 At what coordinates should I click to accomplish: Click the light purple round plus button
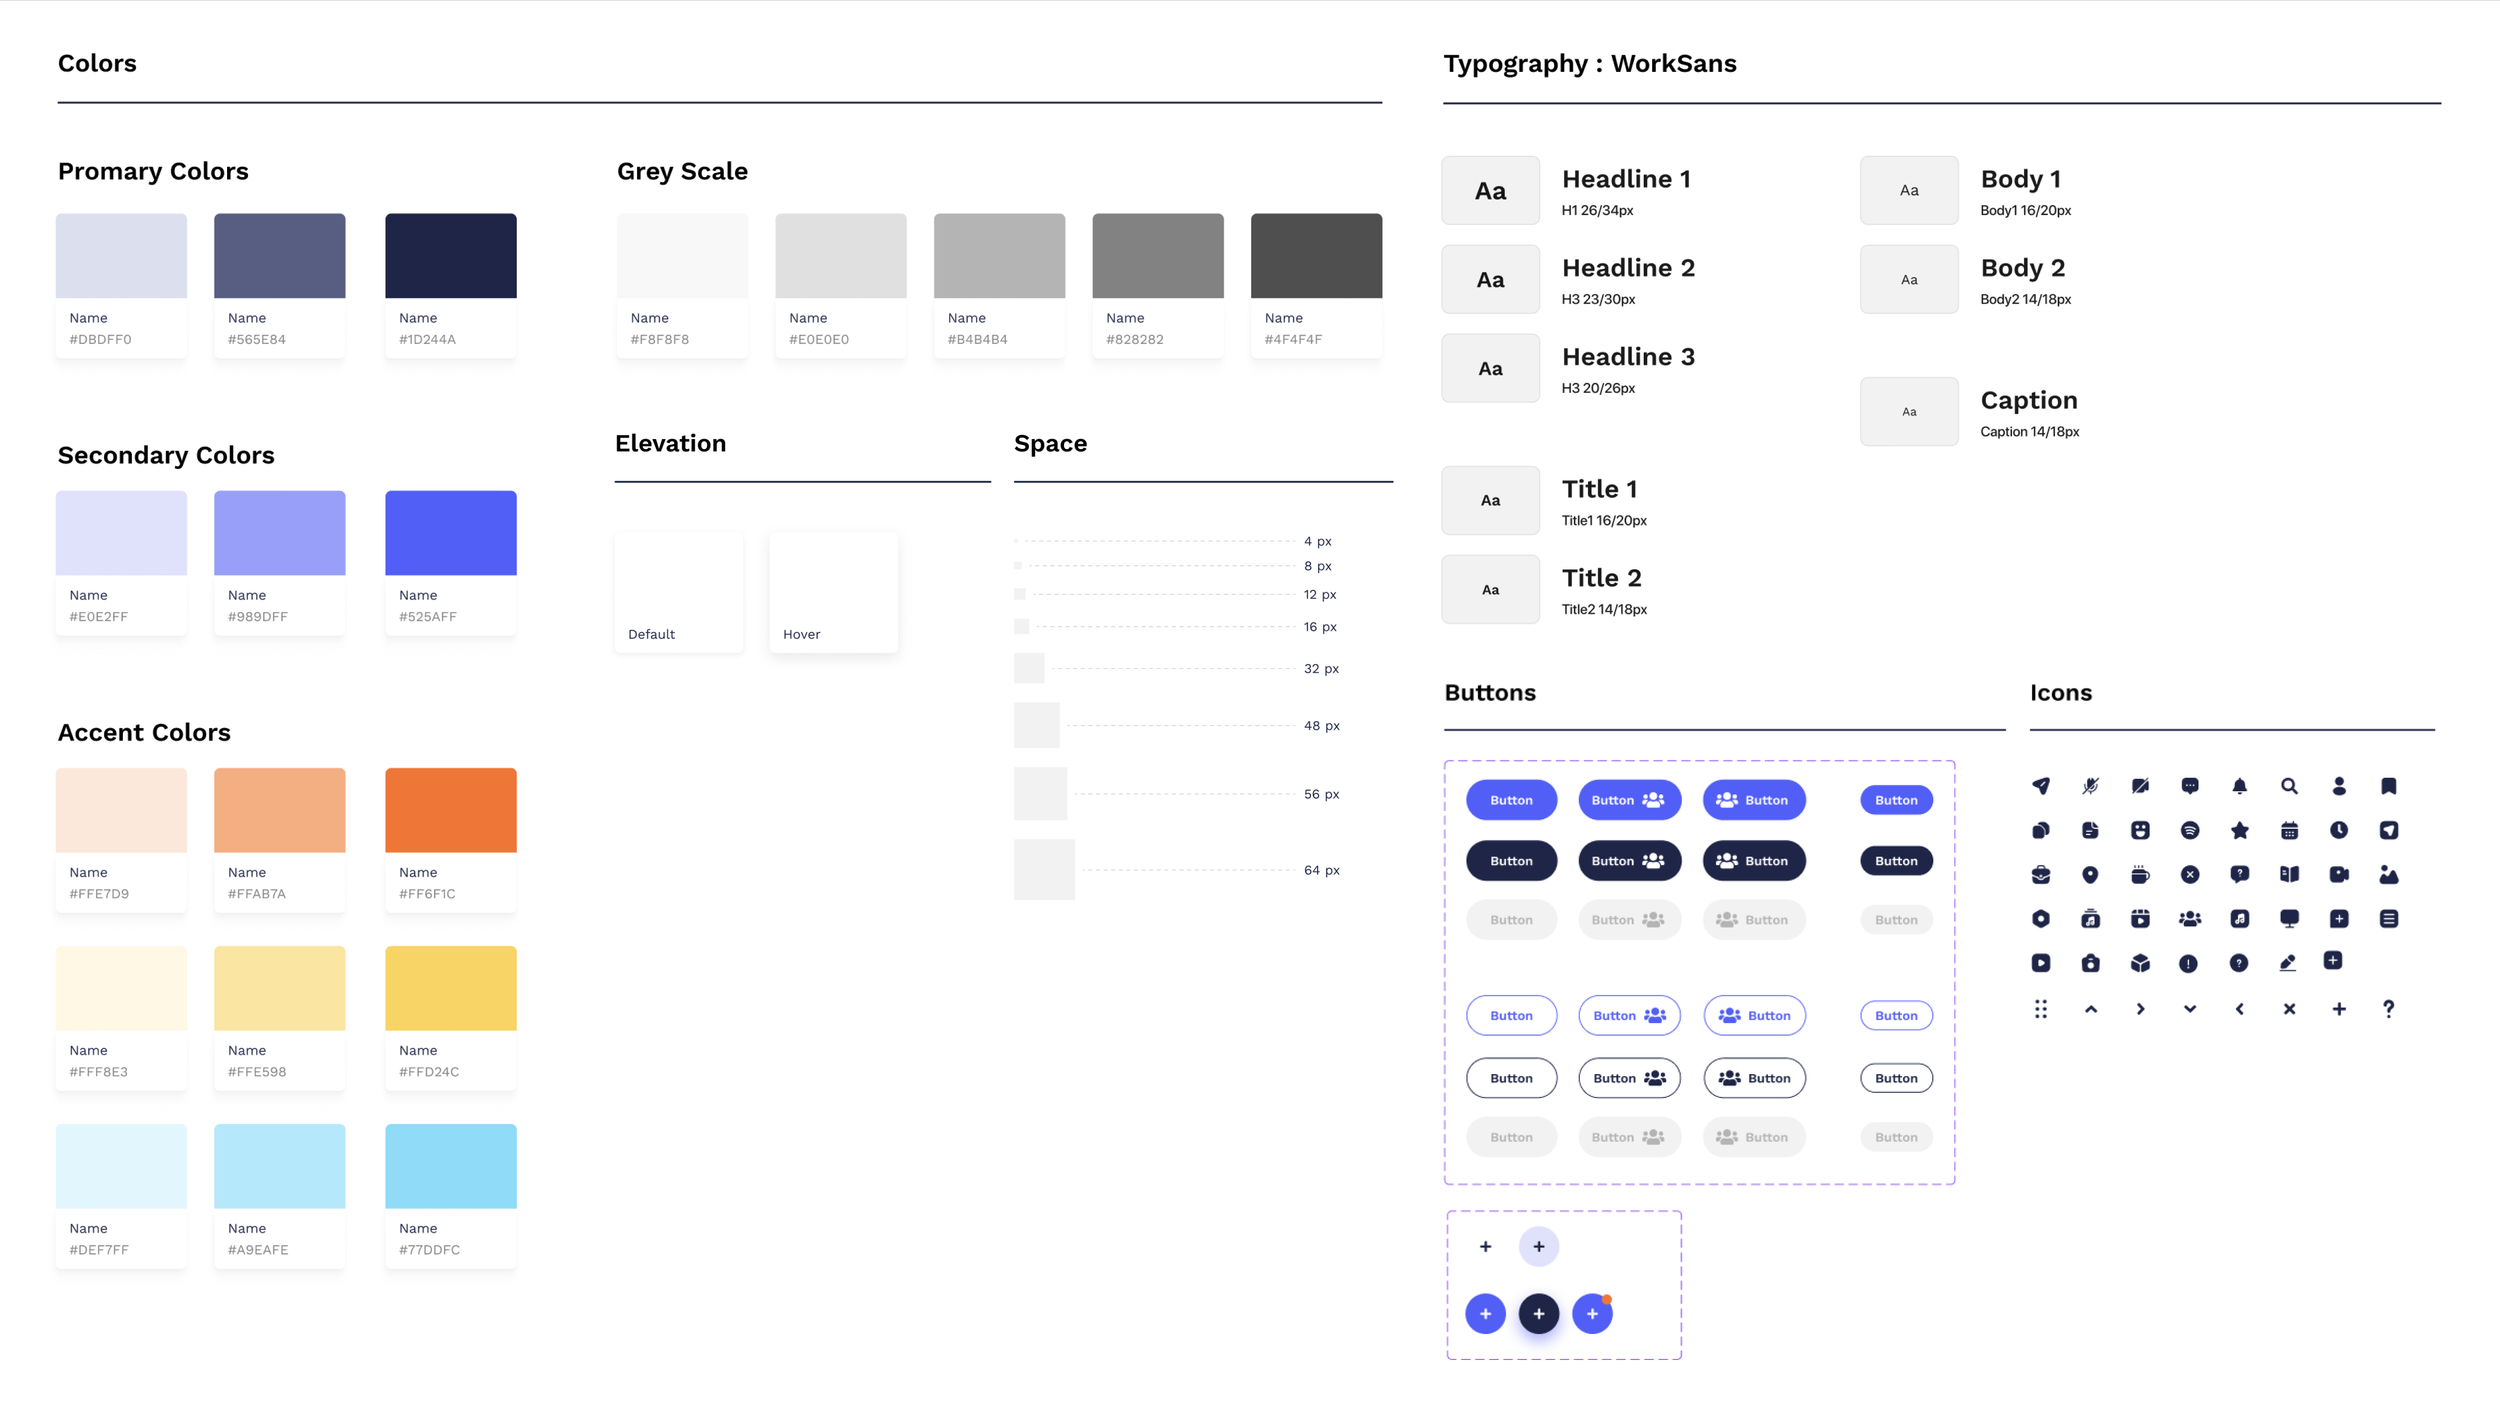[1538, 1246]
